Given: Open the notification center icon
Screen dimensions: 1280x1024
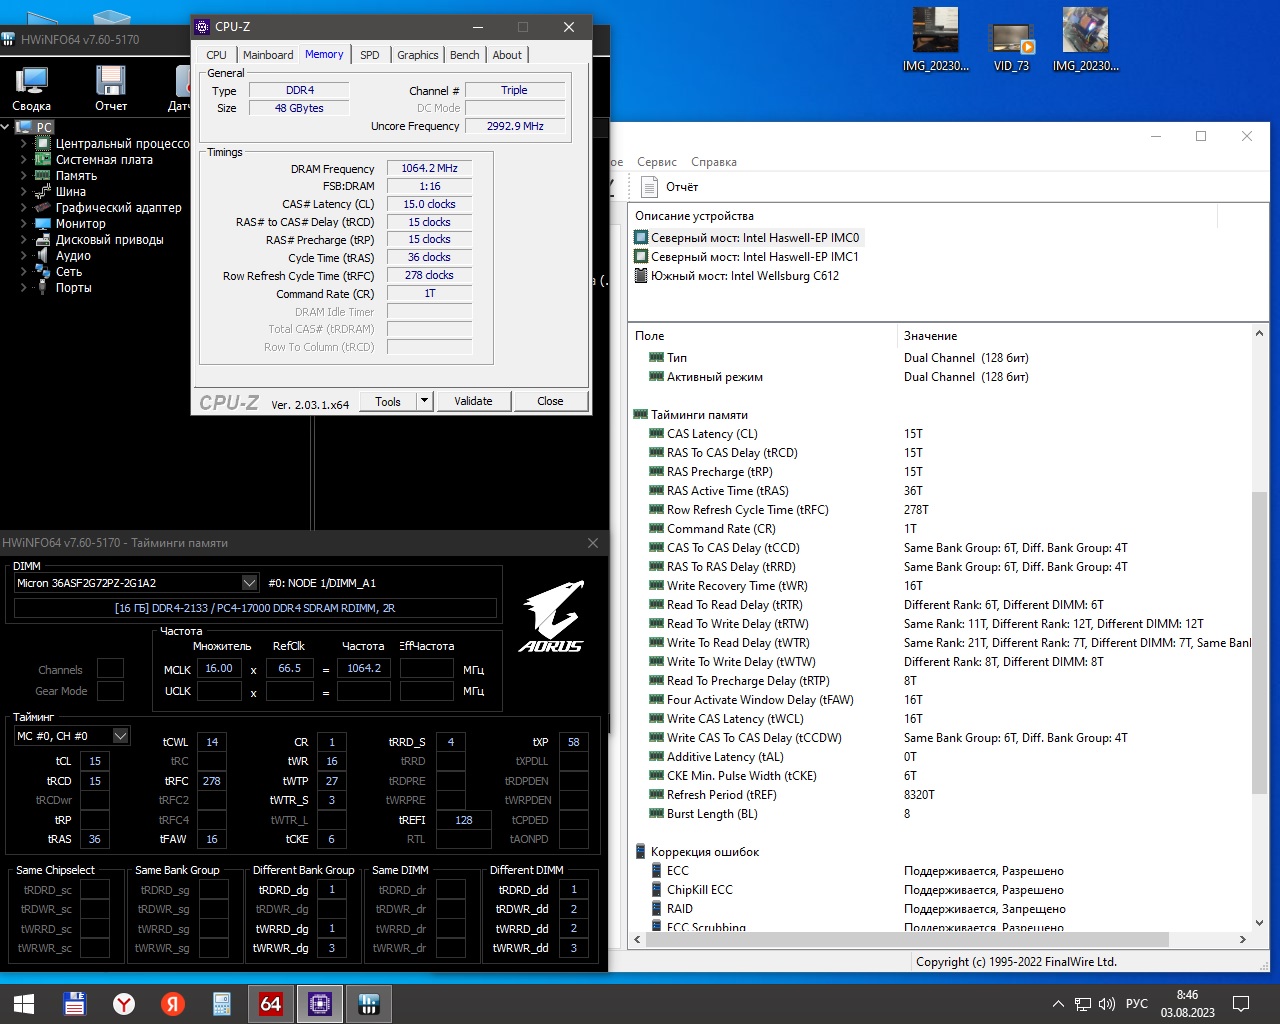Looking at the screenshot, I should [x=1241, y=1004].
